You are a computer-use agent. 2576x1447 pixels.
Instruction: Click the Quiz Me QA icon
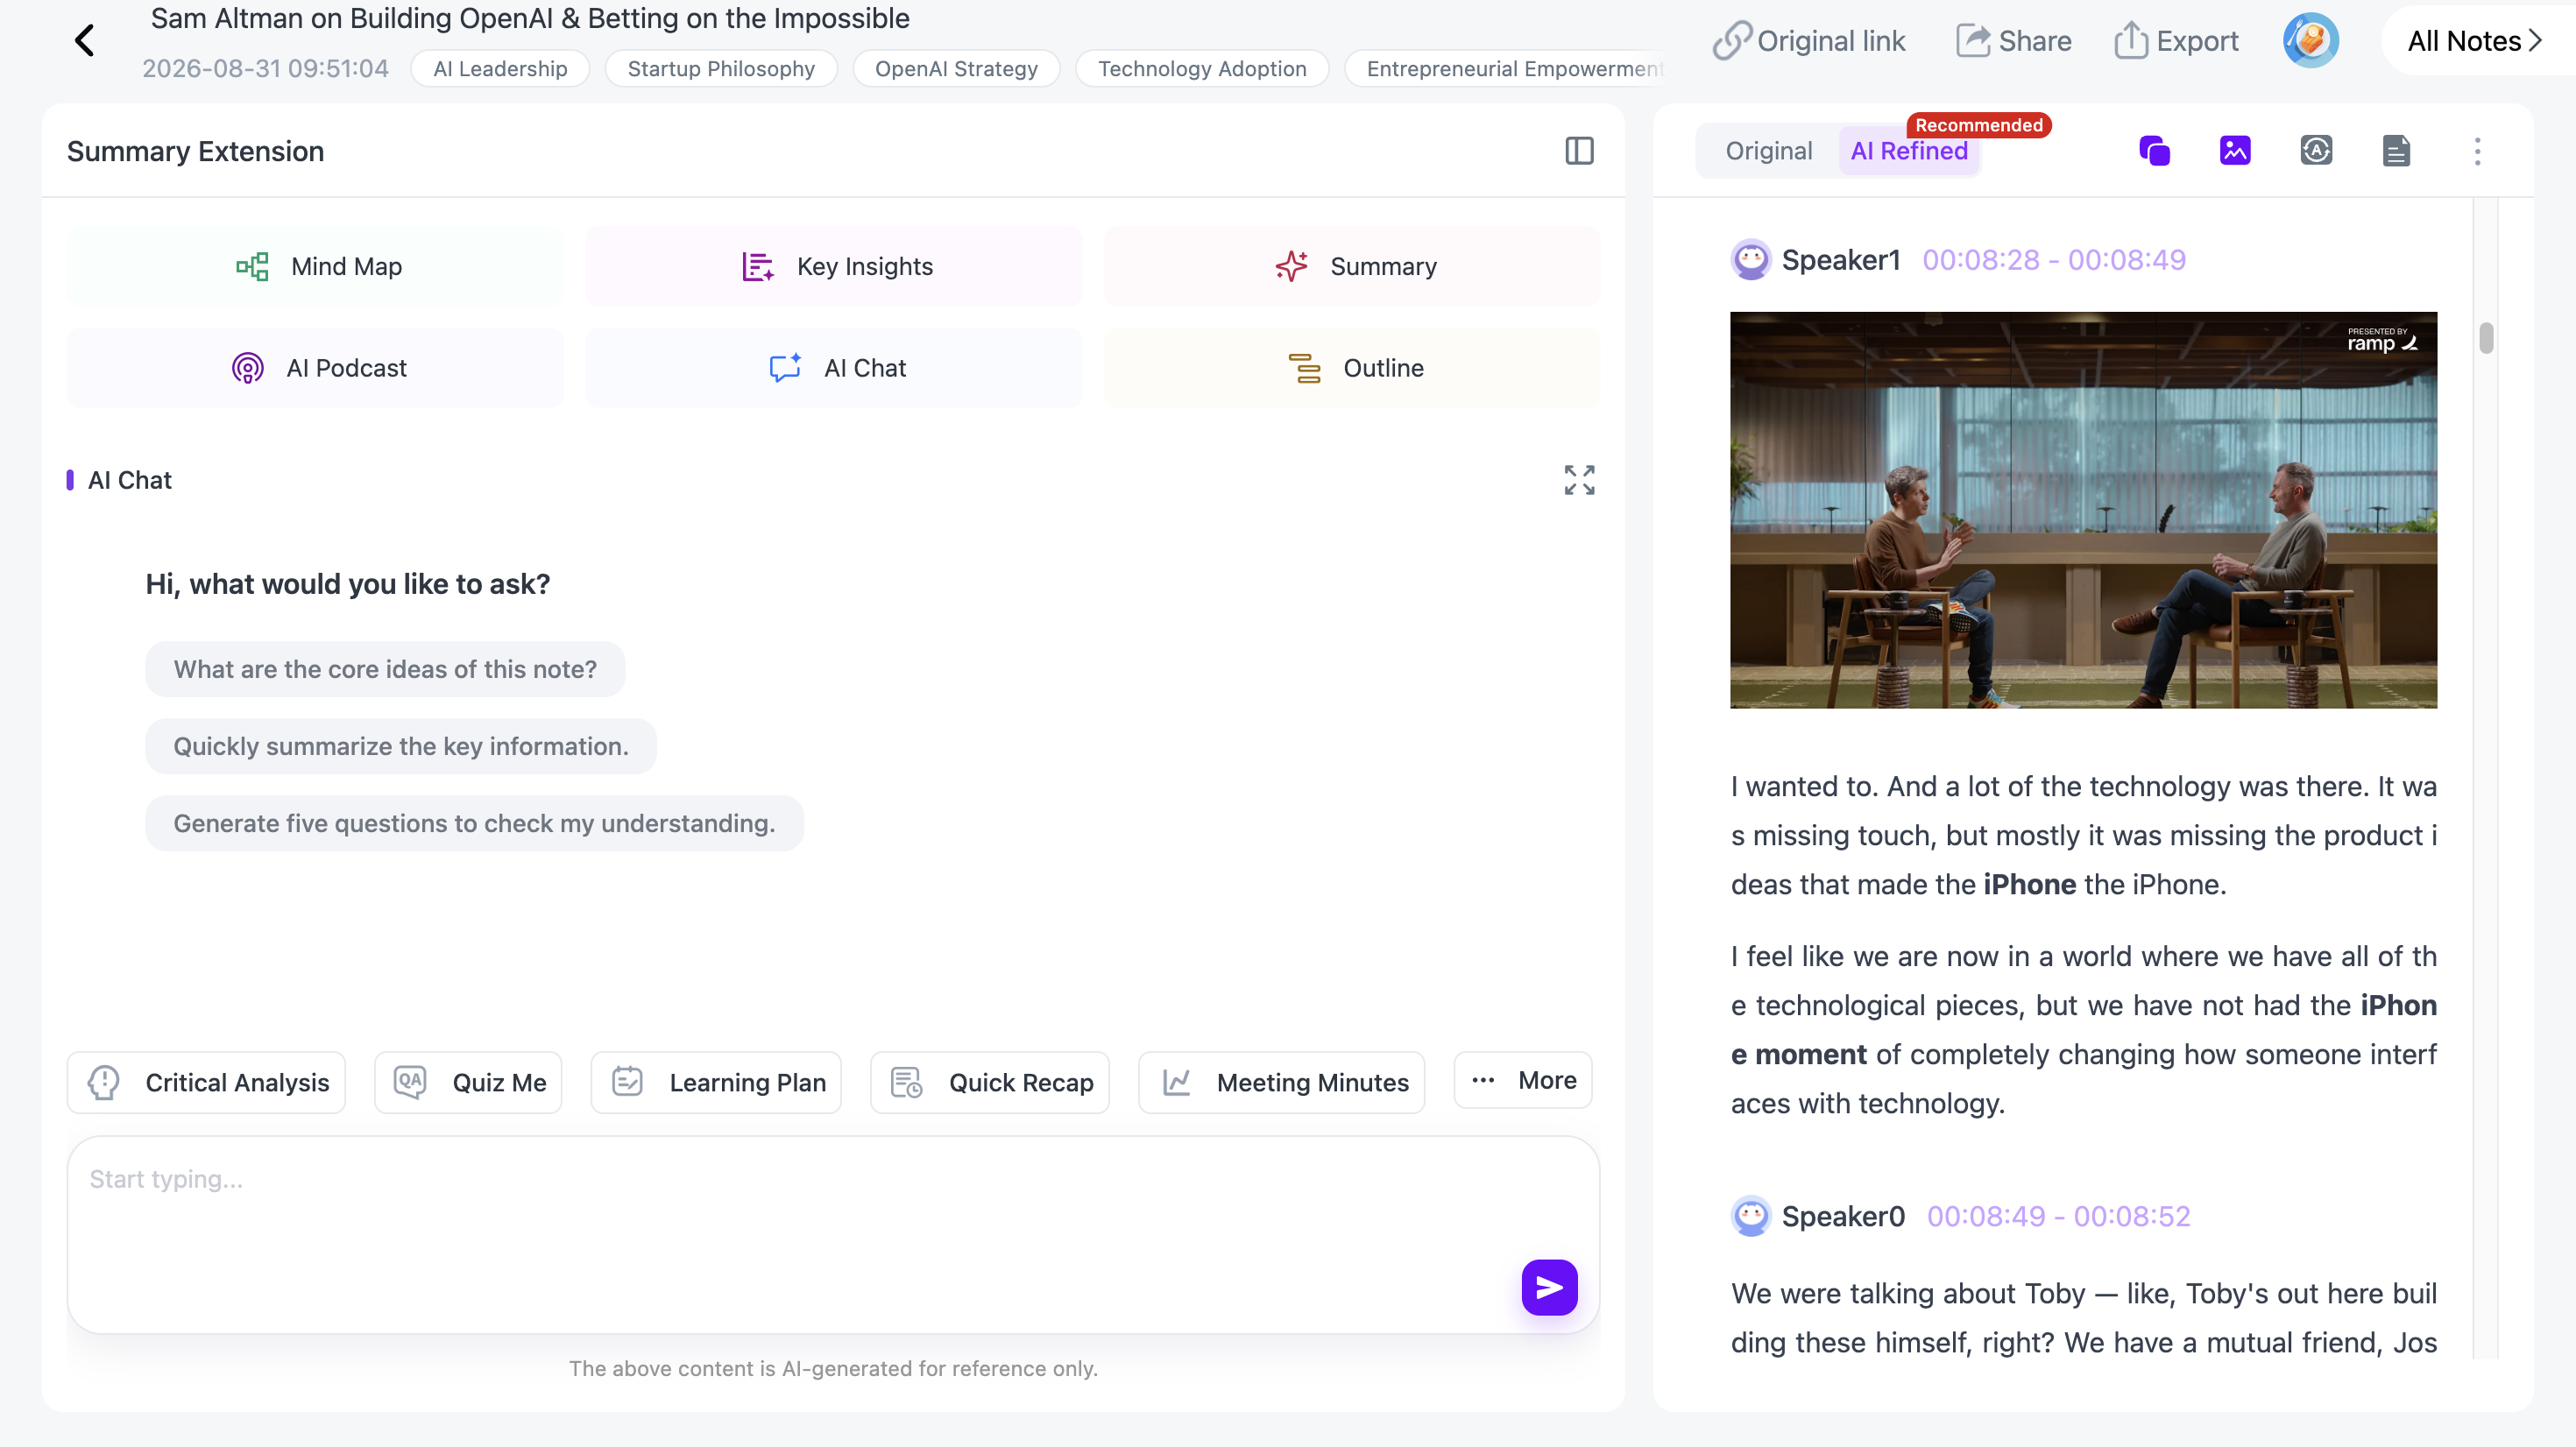(410, 1082)
